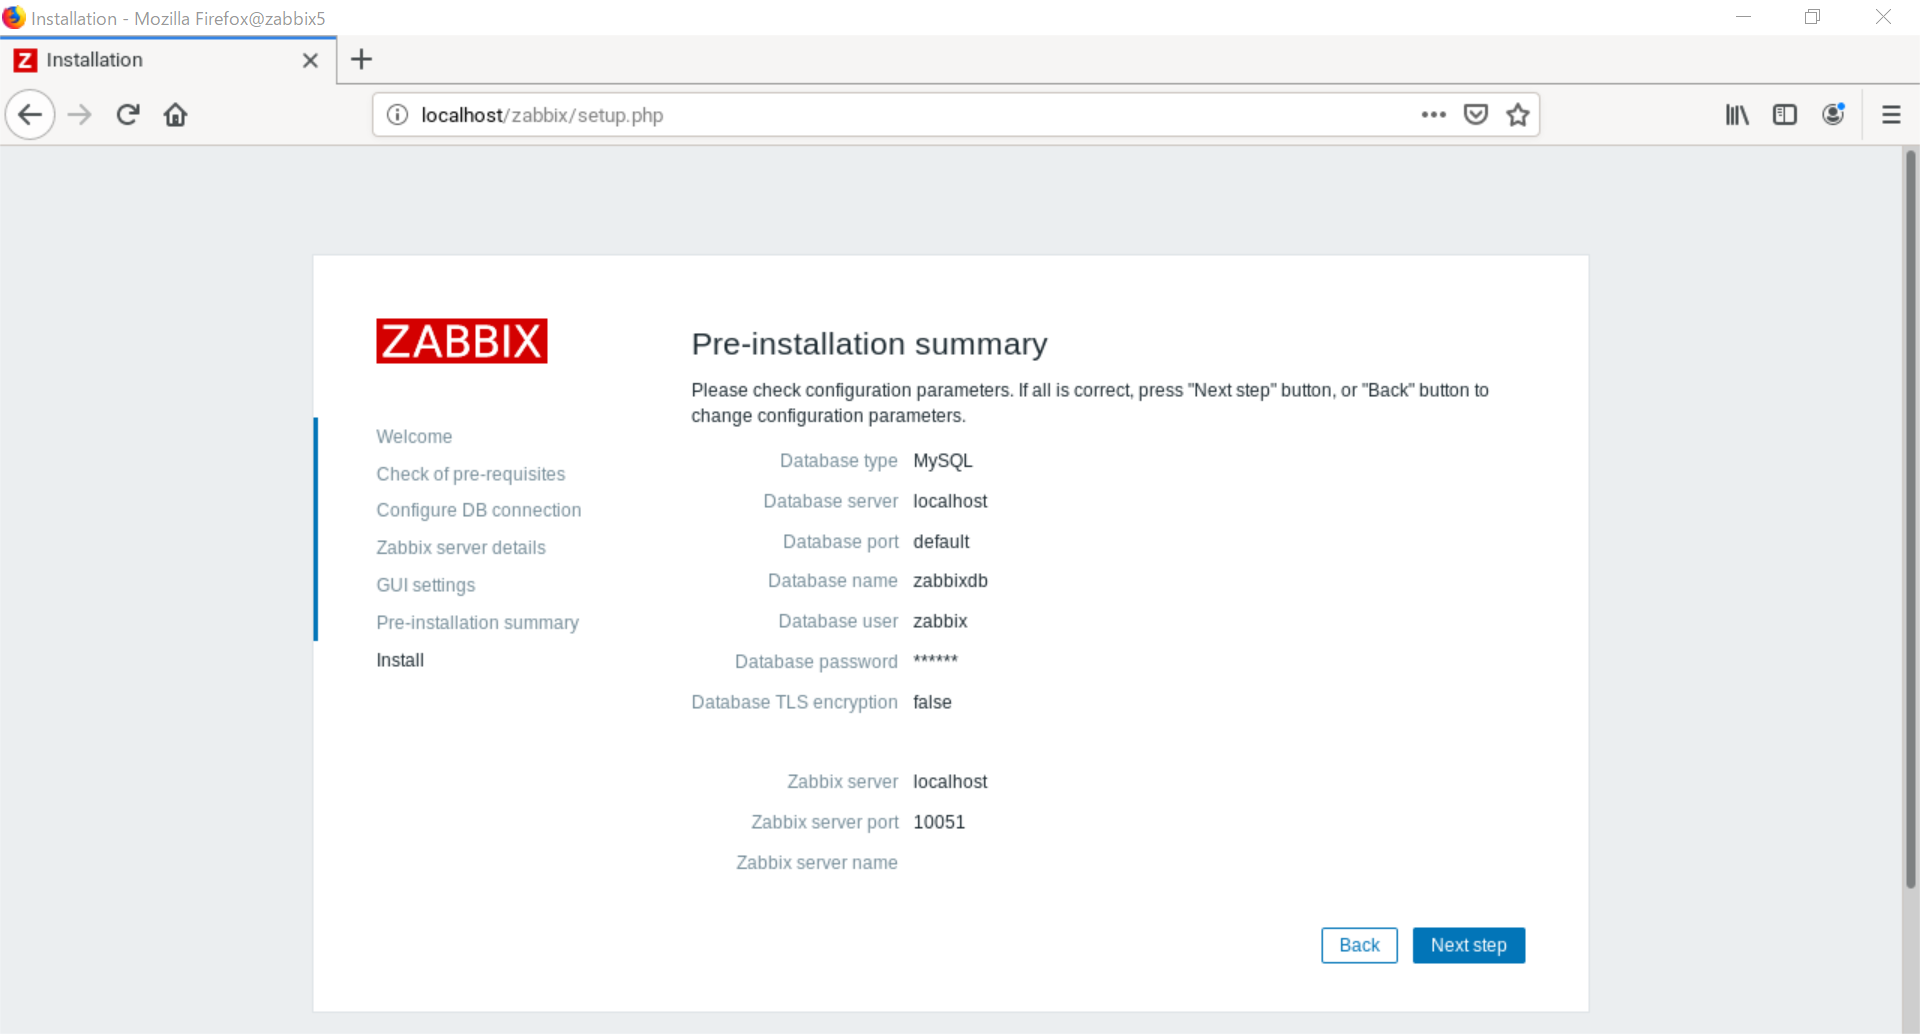Click the Database TLS encryption label
The width and height of the screenshot is (1920, 1034).
[794, 702]
